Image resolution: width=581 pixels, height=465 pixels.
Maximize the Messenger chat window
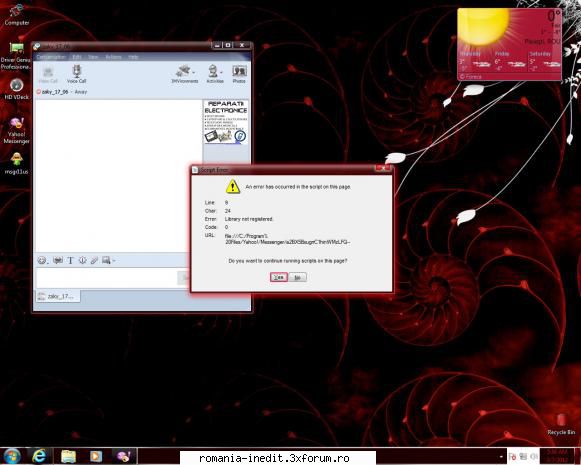click(x=228, y=45)
